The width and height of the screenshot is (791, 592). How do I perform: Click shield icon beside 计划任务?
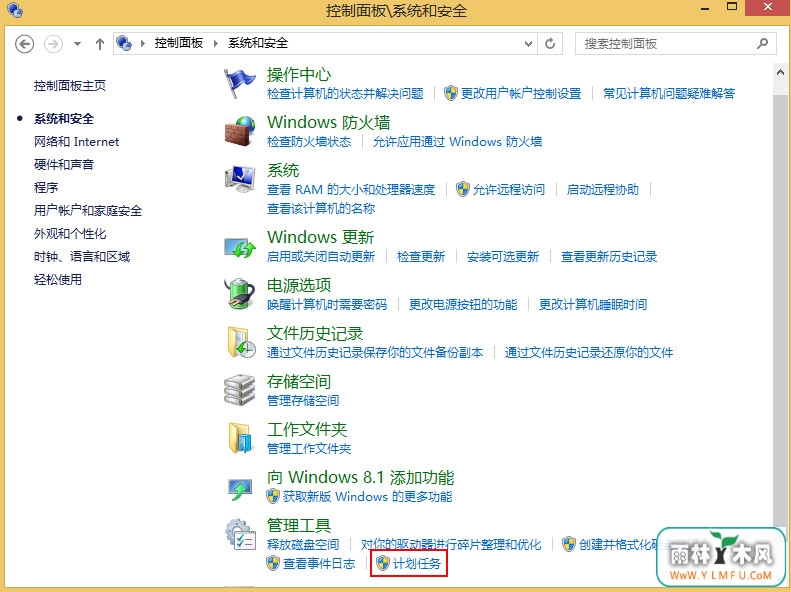[383, 563]
